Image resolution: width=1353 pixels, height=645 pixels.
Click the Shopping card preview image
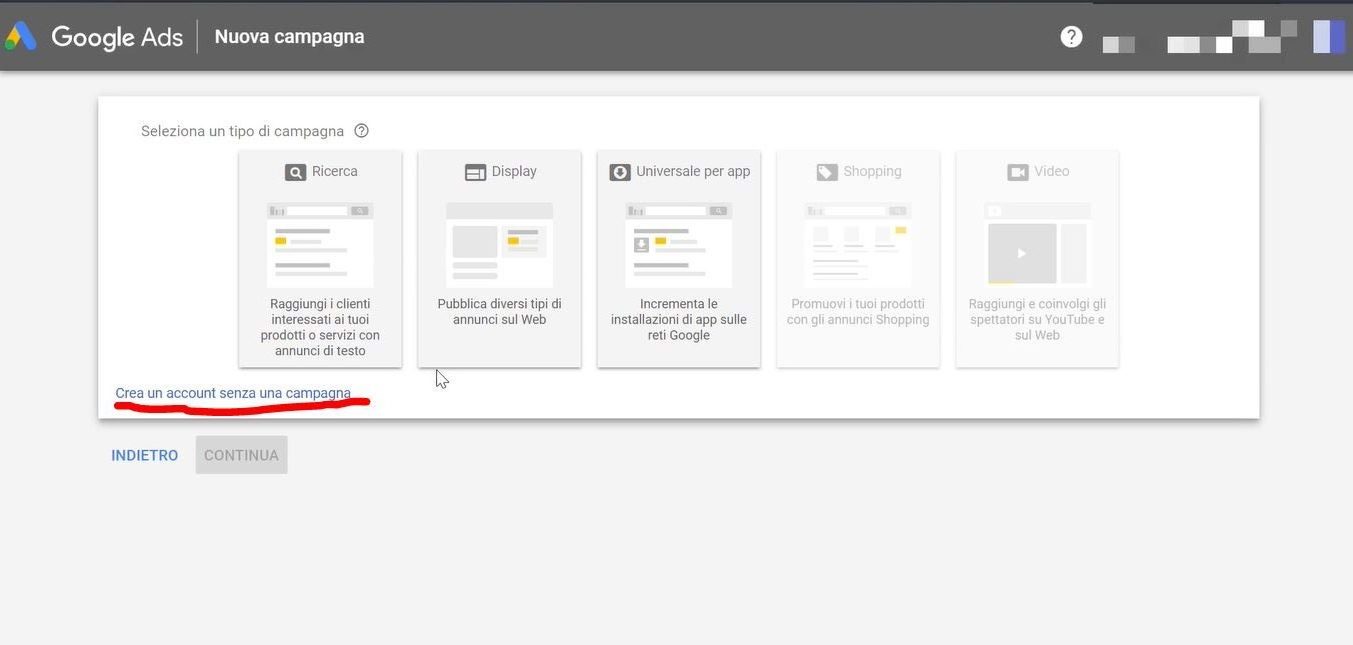click(857, 245)
